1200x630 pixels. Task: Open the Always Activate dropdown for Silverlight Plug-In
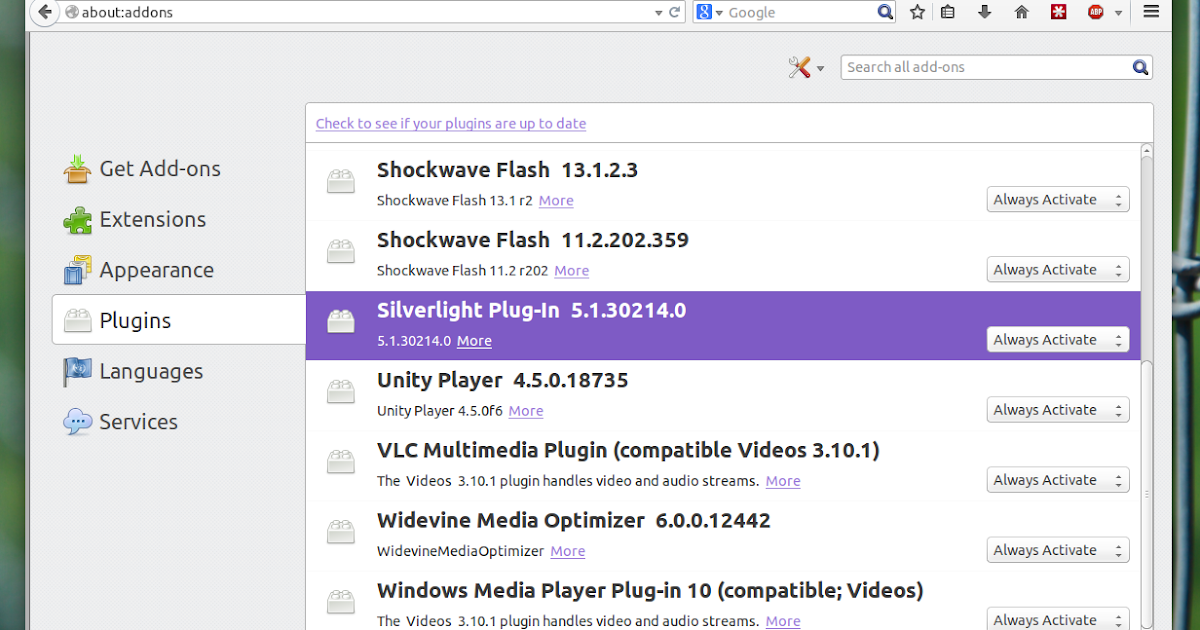click(x=1057, y=339)
